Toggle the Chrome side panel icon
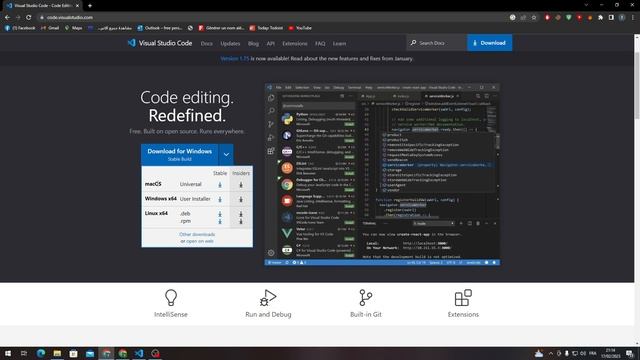This screenshot has height=360, width=640. point(611,18)
